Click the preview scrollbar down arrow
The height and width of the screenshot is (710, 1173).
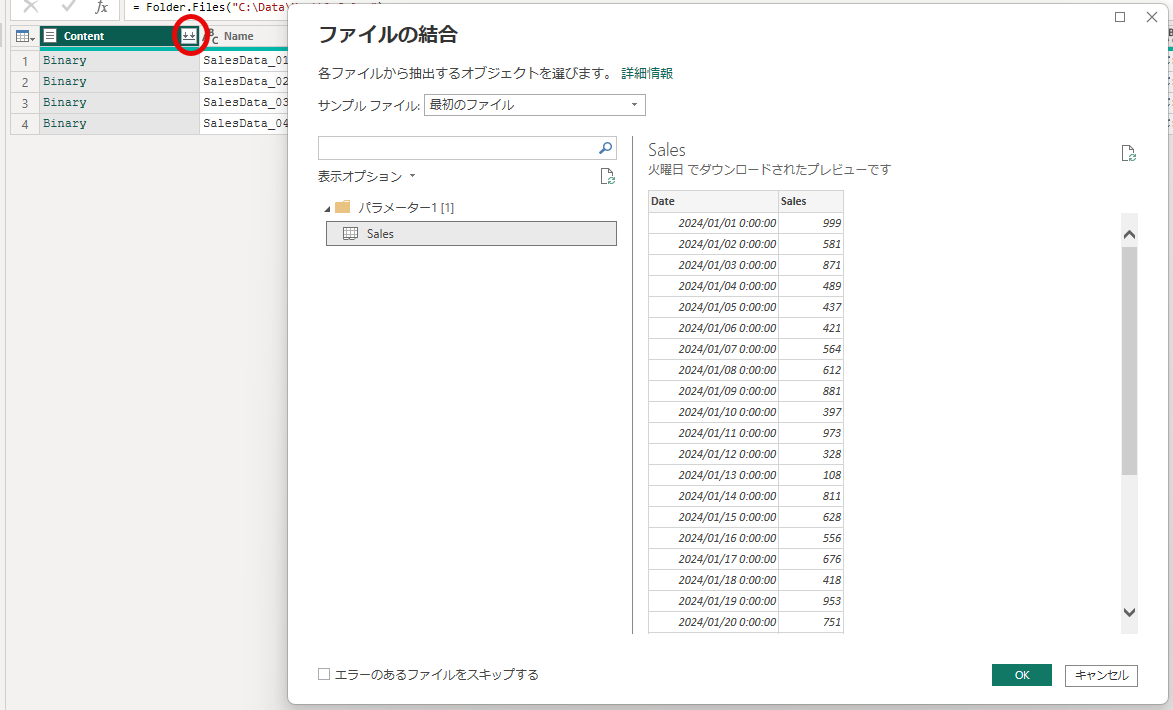[x=1130, y=612]
